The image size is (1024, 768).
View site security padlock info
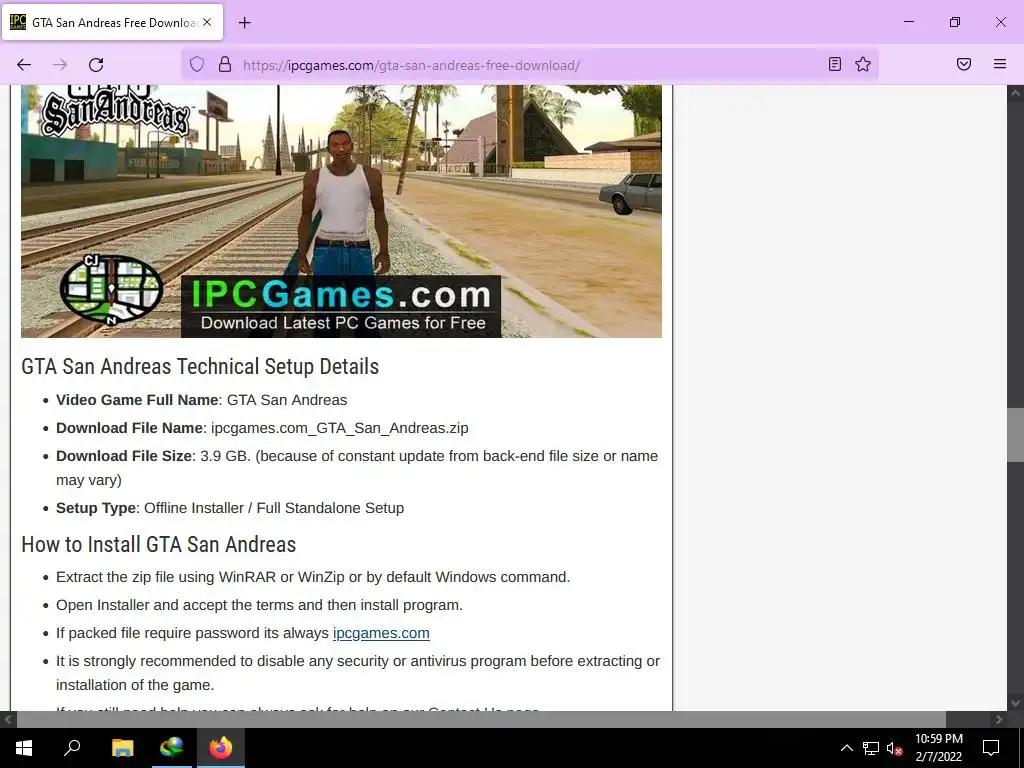[225, 64]
